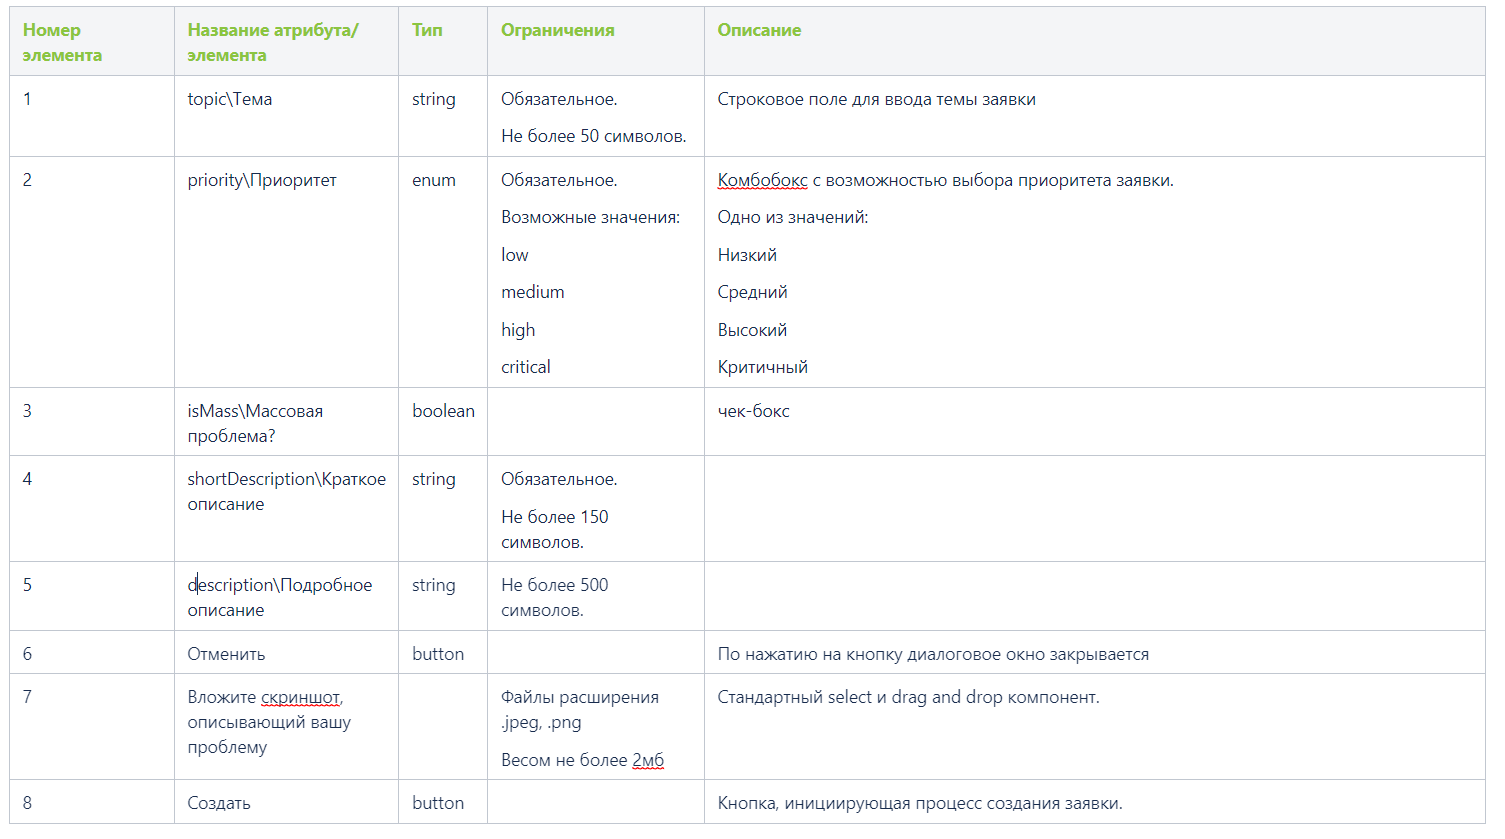Click the 'Средний' value

click(752, 292)
